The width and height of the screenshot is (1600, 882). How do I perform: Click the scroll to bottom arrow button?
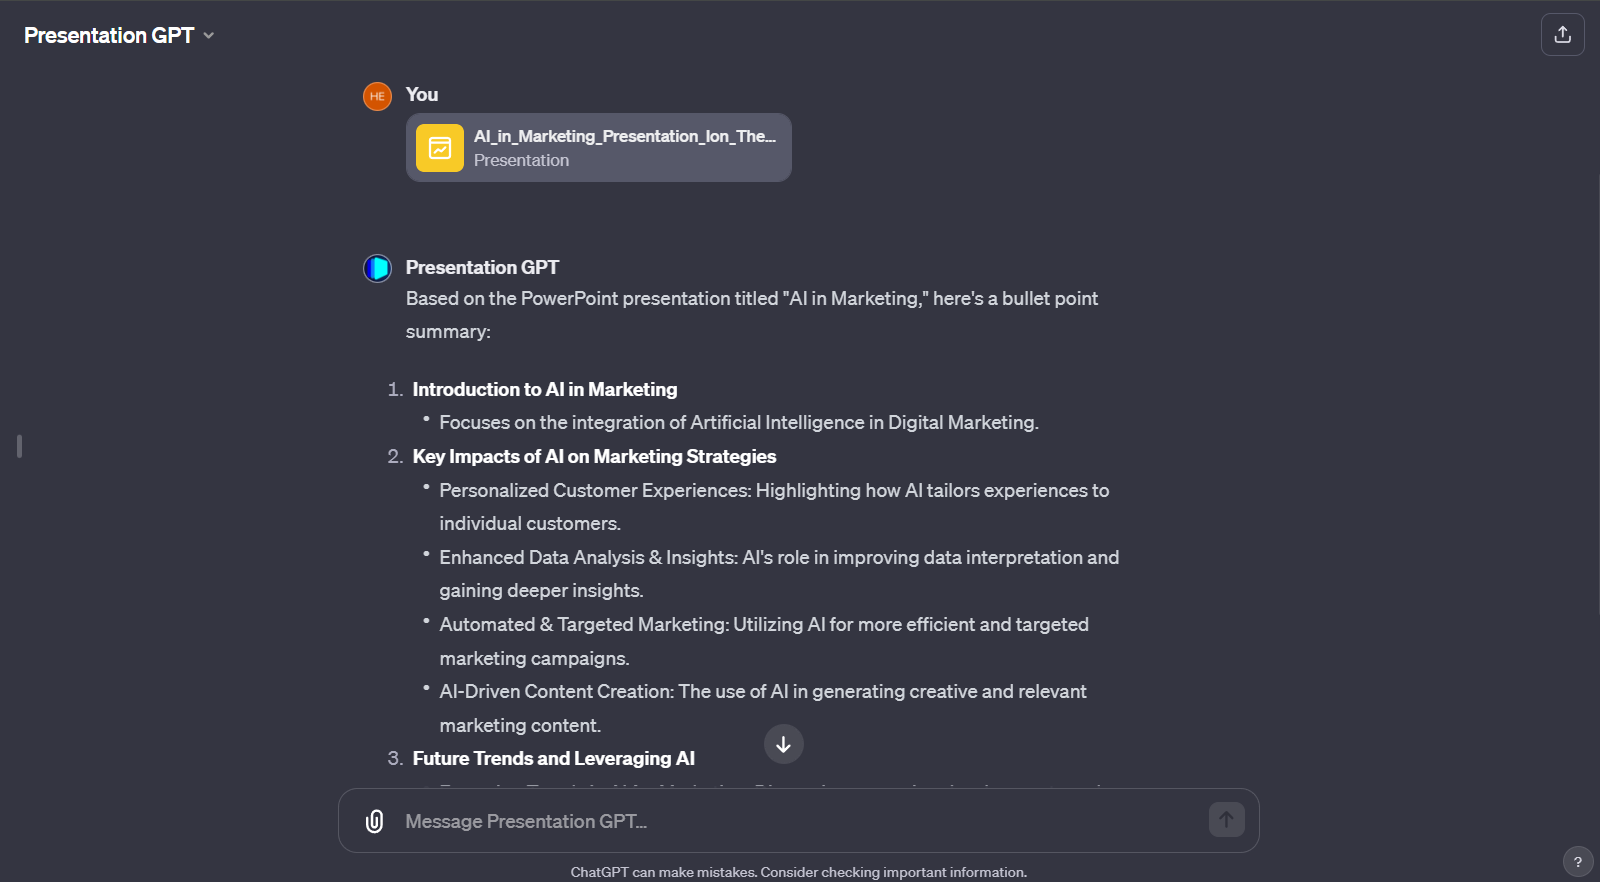783,744
